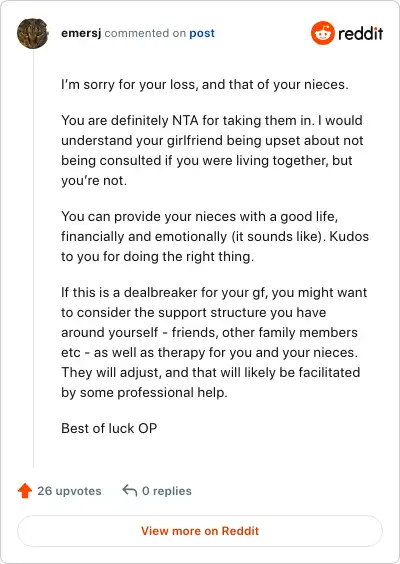Image resolution: width=400 pixels, height=564 pixels.
Task: Click 'View more on Reddit' button
Action: coord(200,531)
